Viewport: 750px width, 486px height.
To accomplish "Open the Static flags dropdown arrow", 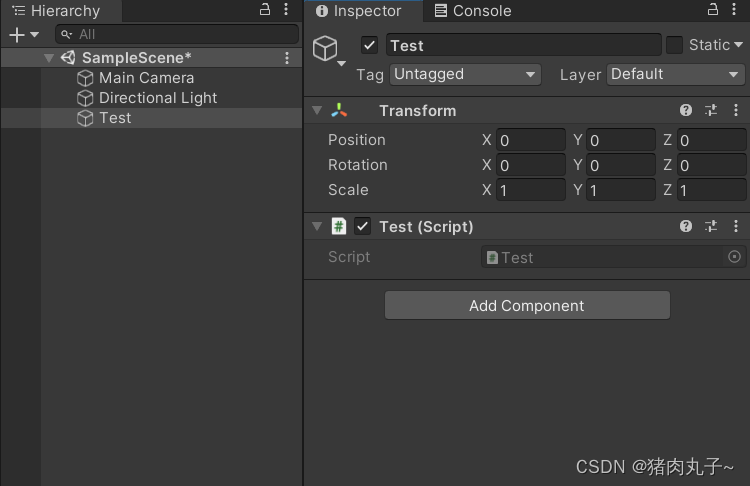I will click(x=738, y=45).
